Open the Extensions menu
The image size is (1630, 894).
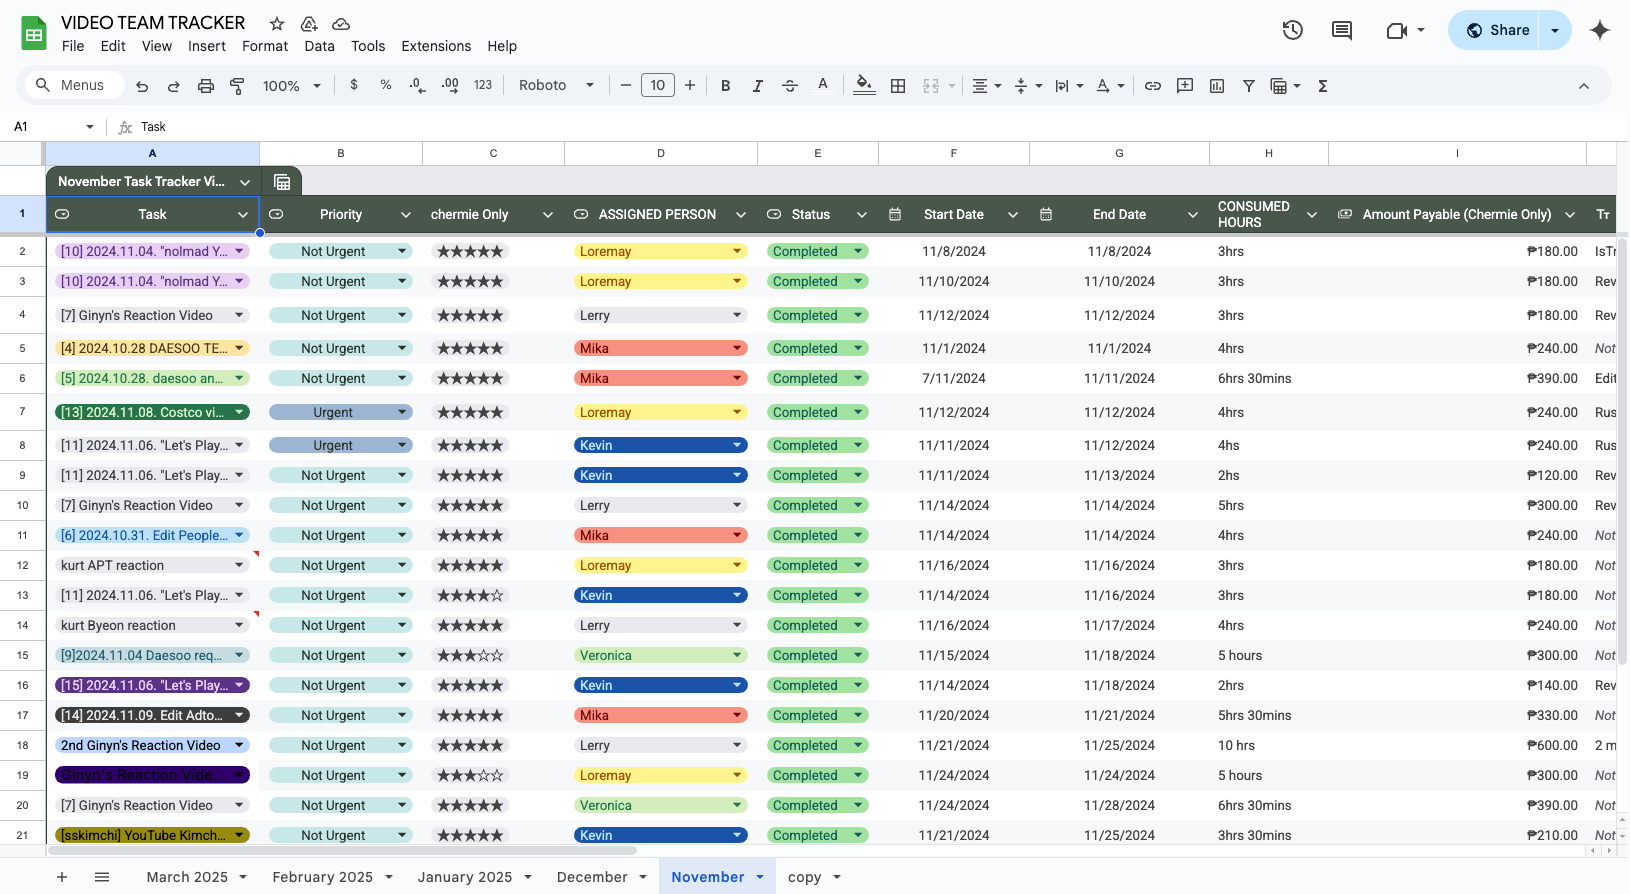click(x=436, y=46)
